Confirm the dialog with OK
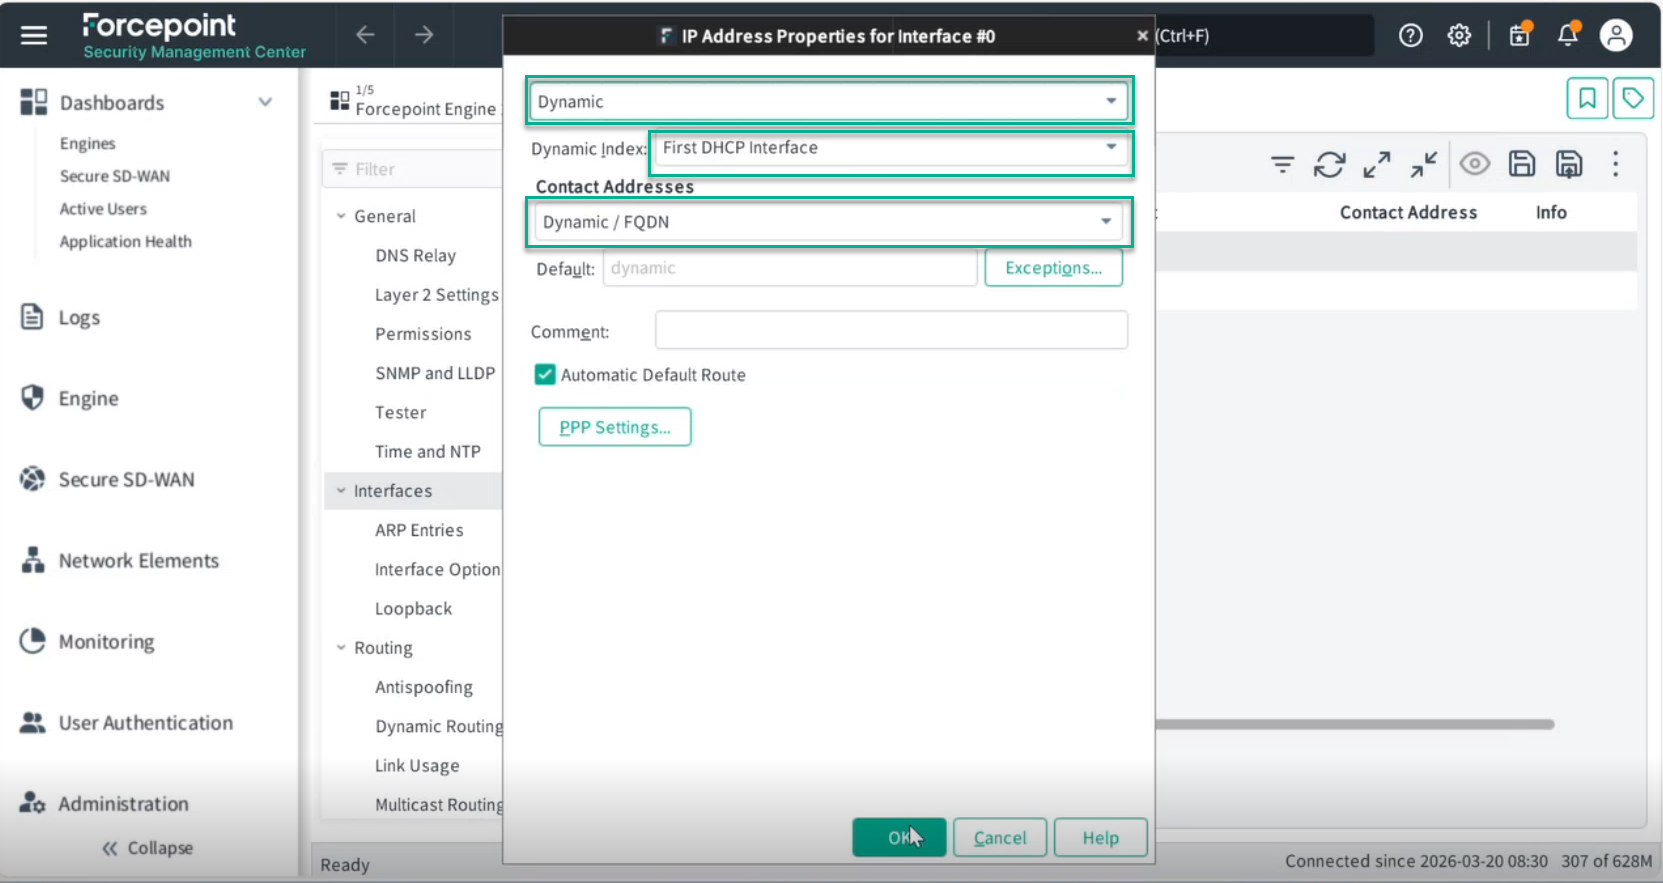This screenshot has height=883, width=1663. [899, 837]
